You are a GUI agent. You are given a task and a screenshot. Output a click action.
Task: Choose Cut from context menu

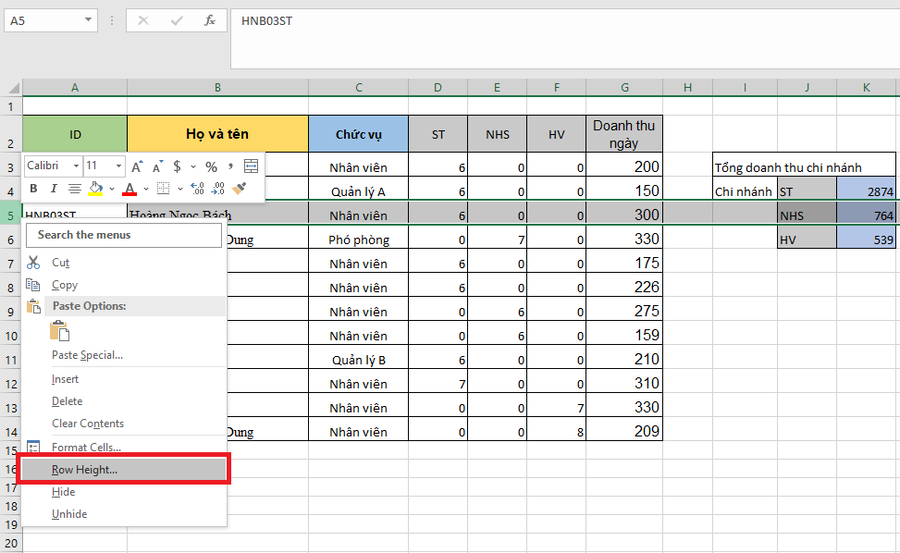[x=124, y=262]
